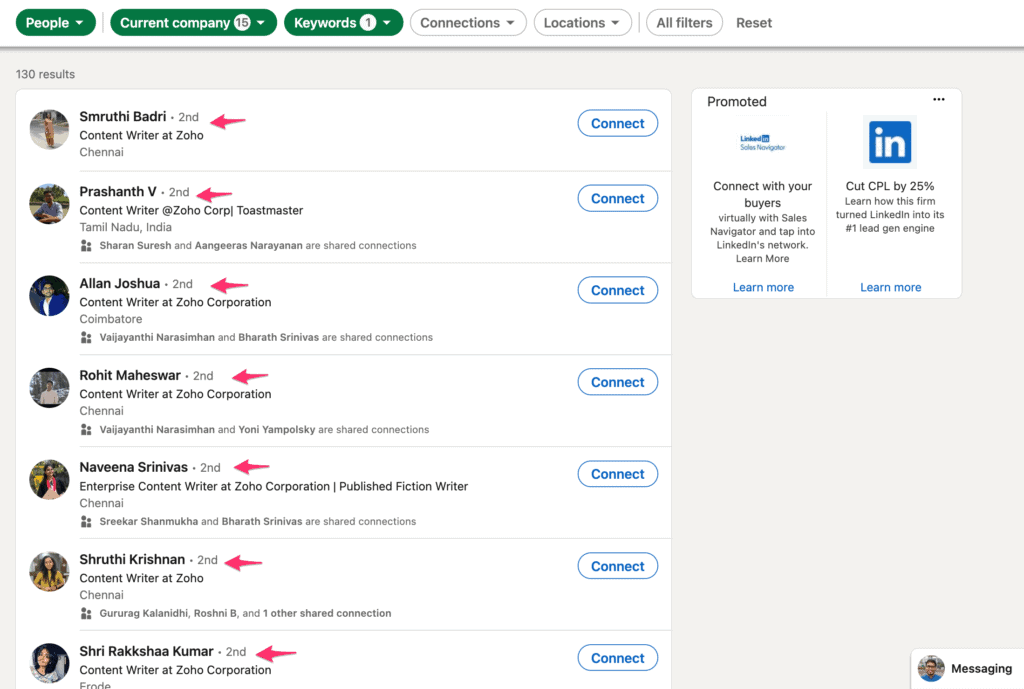This screenshot has width=1024, height=689.
Task: Open the People filter dropdown
Action: pos(56,23)
